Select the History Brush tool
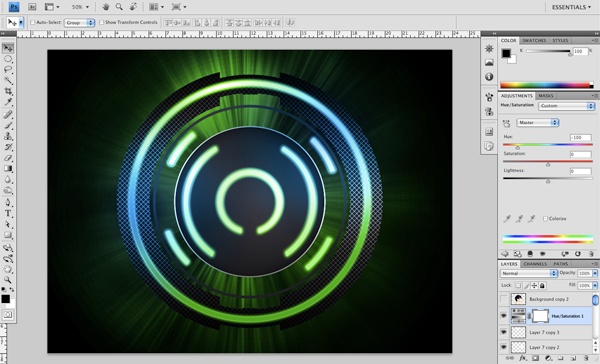 [x=8, y=147]
